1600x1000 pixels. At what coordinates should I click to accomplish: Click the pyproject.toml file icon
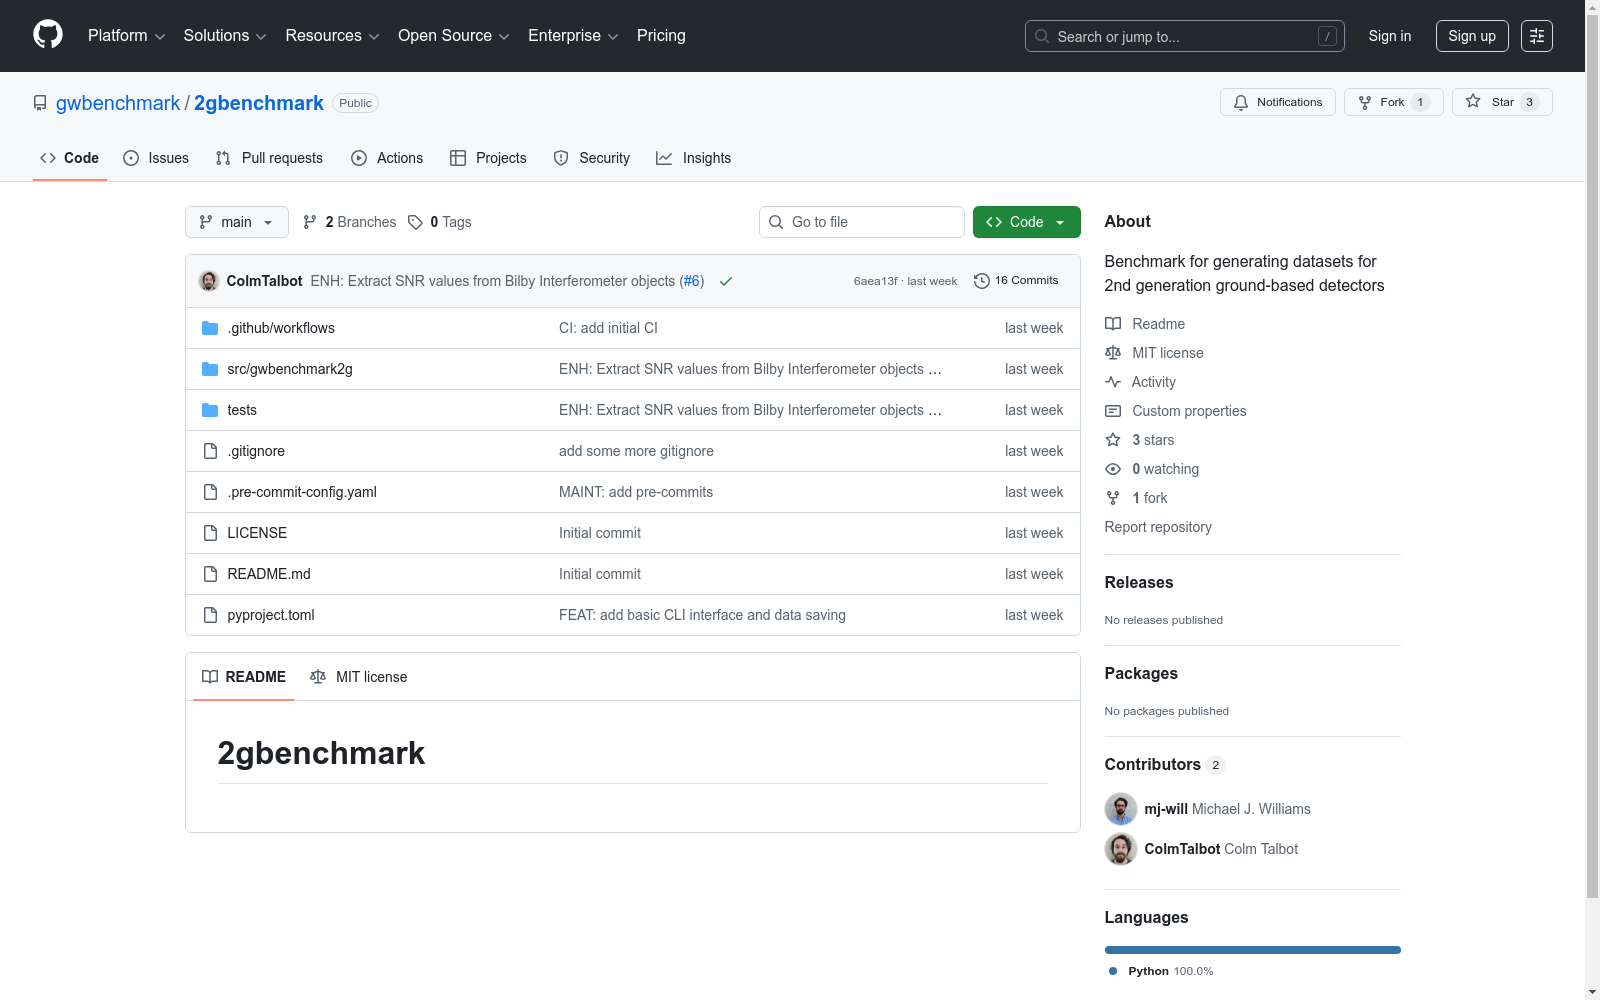(x=210, y=615)
